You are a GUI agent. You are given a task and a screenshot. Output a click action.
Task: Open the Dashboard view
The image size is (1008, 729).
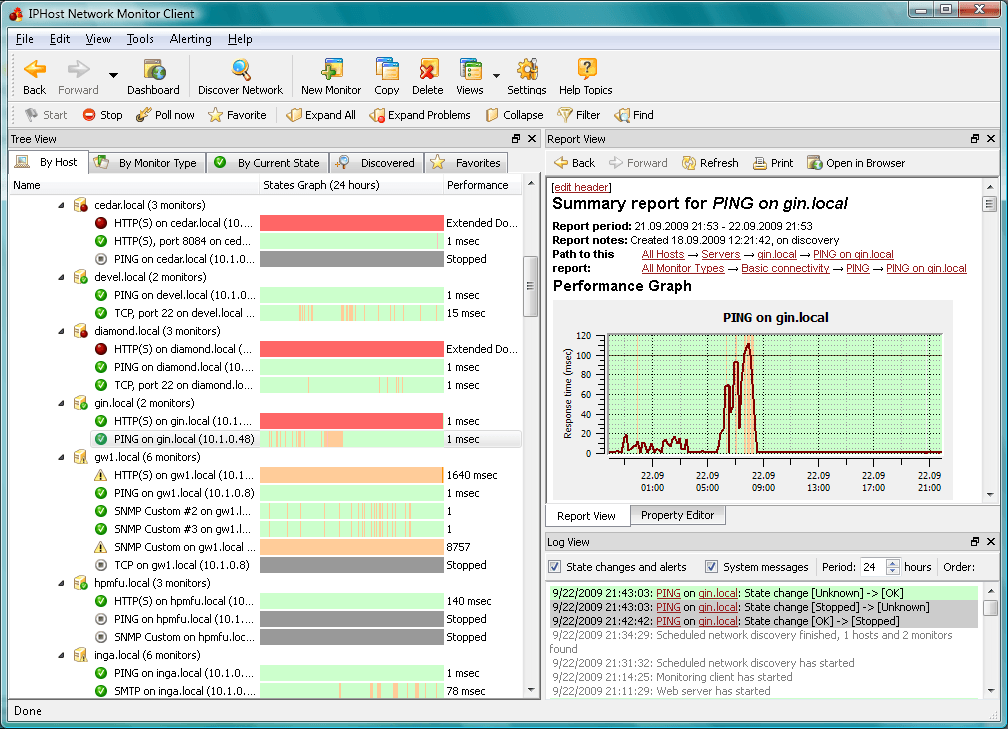[x=153, y=76]
